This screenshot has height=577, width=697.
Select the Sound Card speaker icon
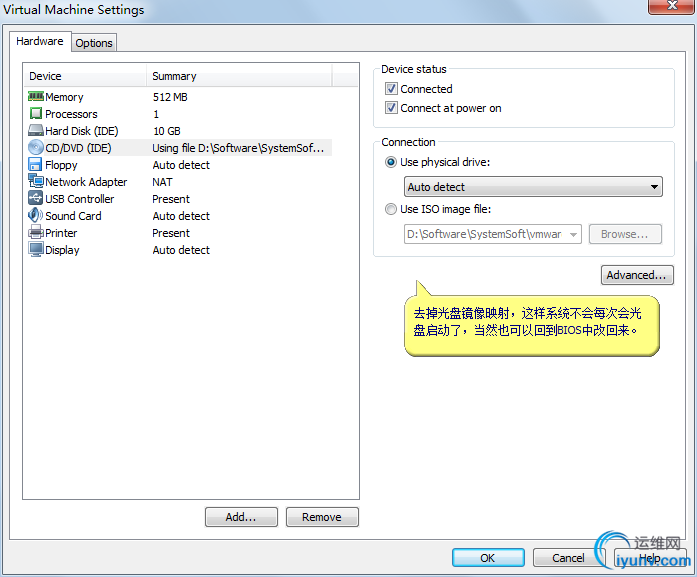(x=36, y=216)
